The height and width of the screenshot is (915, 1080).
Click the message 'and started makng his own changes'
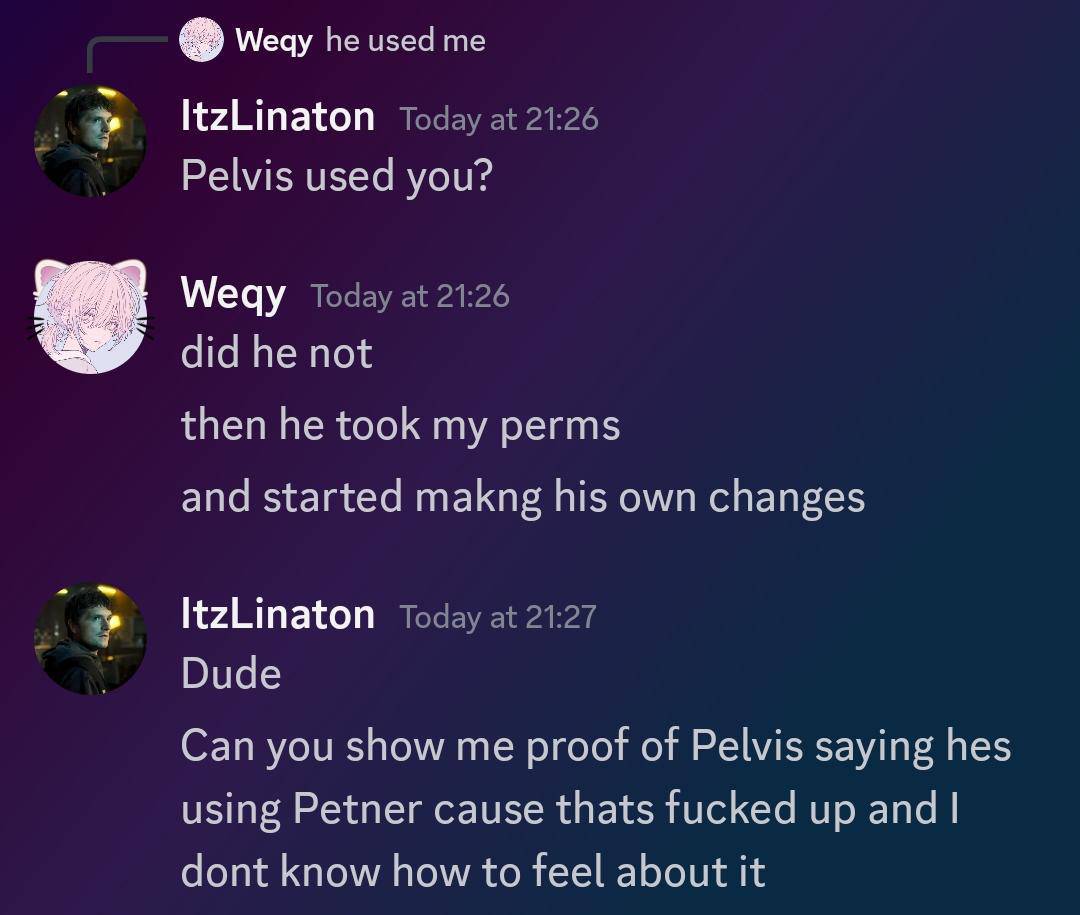pyautogui.click(x=523, y=496)
